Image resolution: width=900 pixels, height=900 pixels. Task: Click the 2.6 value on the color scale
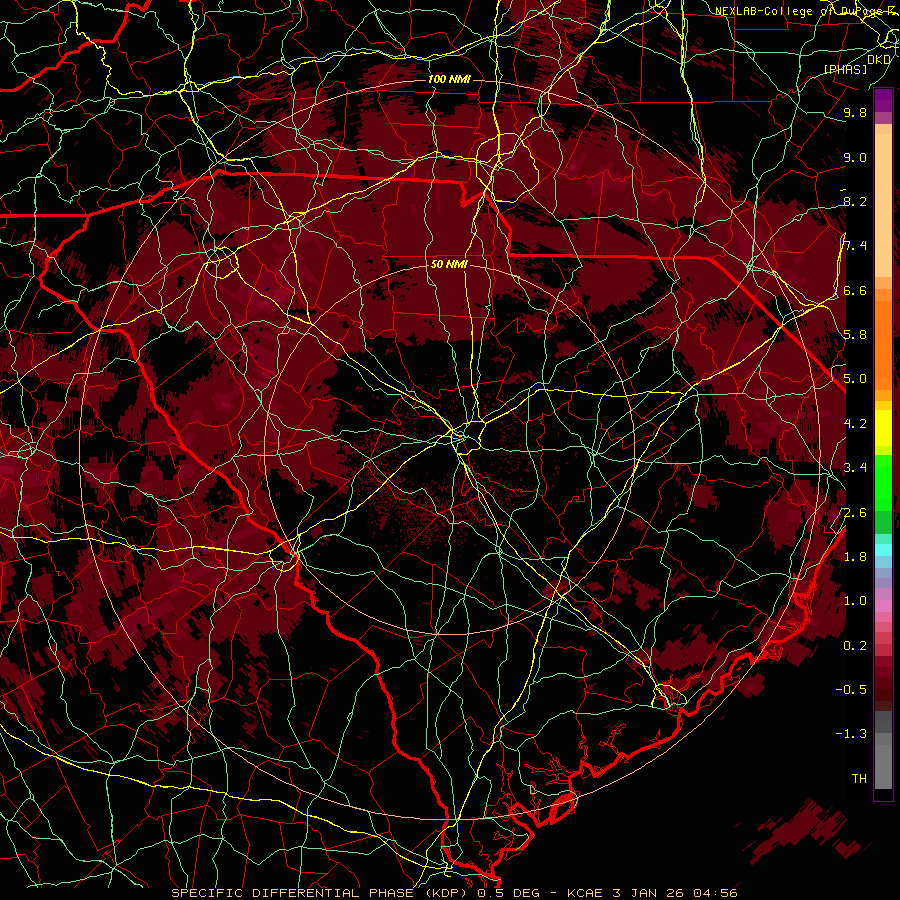855,512
